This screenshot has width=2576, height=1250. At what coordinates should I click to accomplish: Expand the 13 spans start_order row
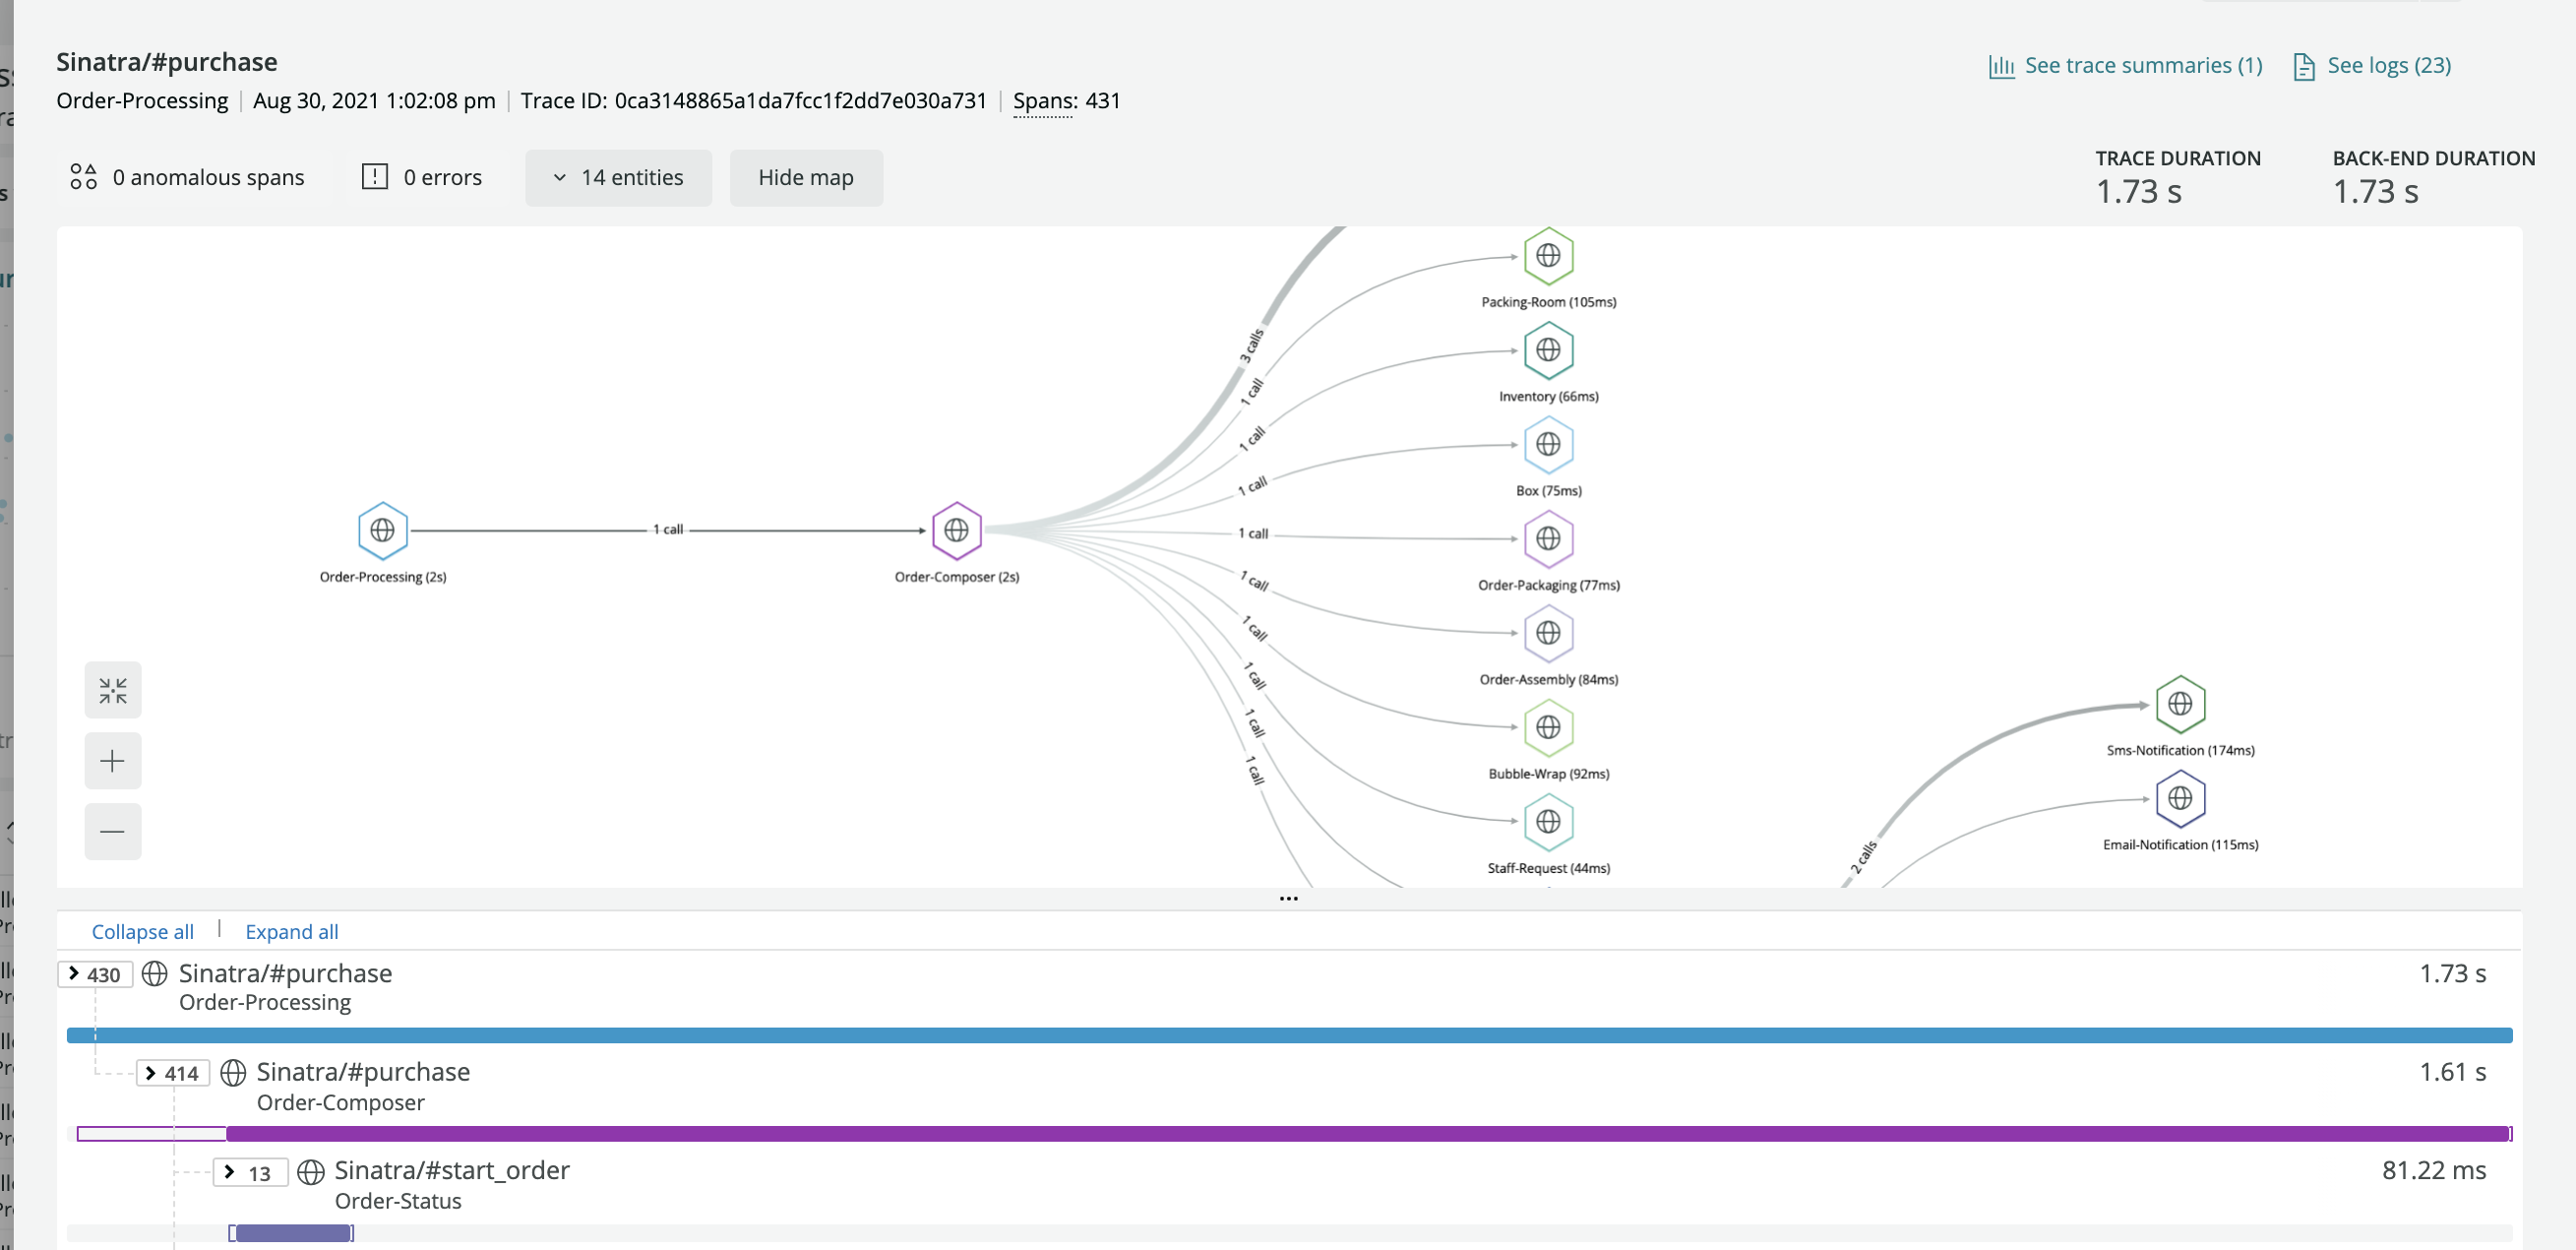(249, 1172)
